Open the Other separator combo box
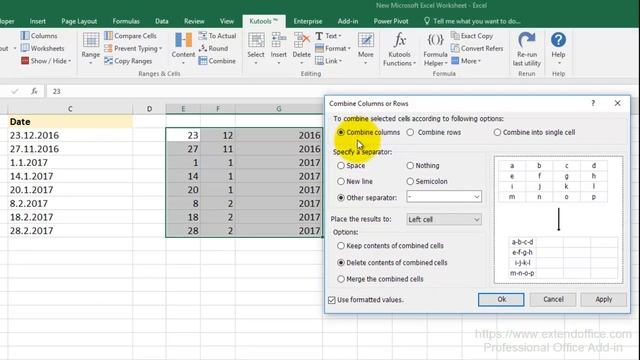 pos(444,197)
